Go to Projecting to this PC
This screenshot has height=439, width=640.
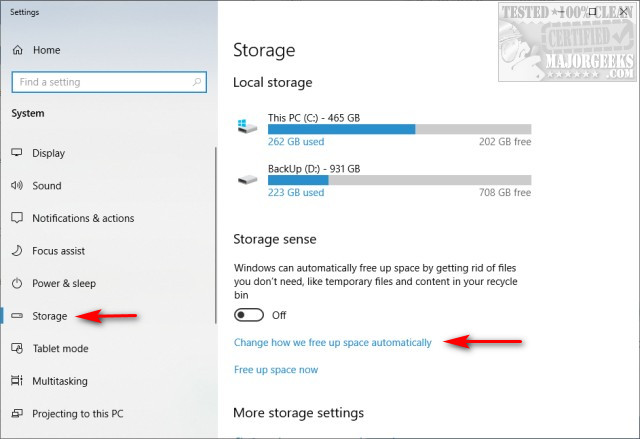pos(78,413)
